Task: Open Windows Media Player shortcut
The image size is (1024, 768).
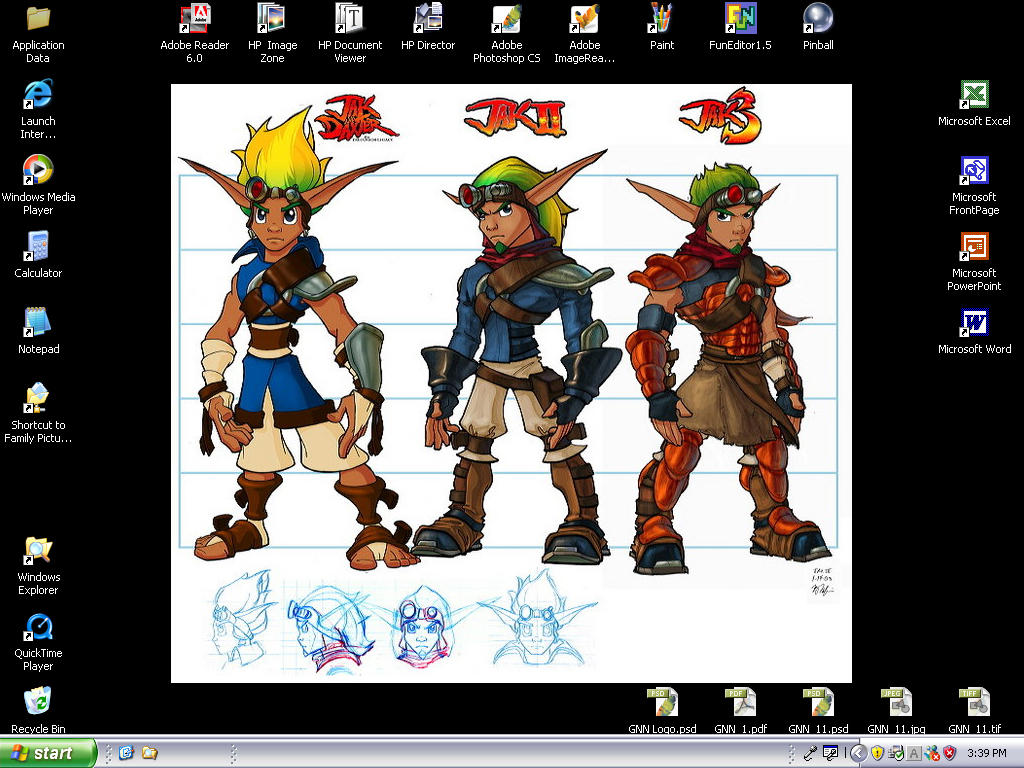Action: 38,185
